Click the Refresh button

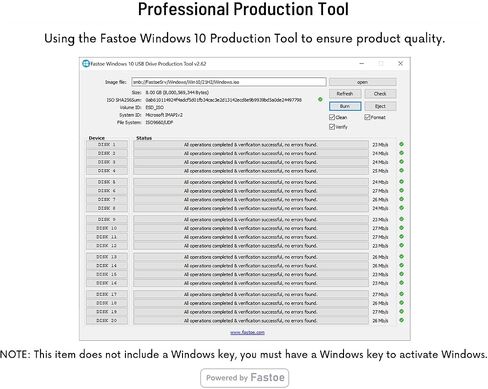tap(345, 94)
